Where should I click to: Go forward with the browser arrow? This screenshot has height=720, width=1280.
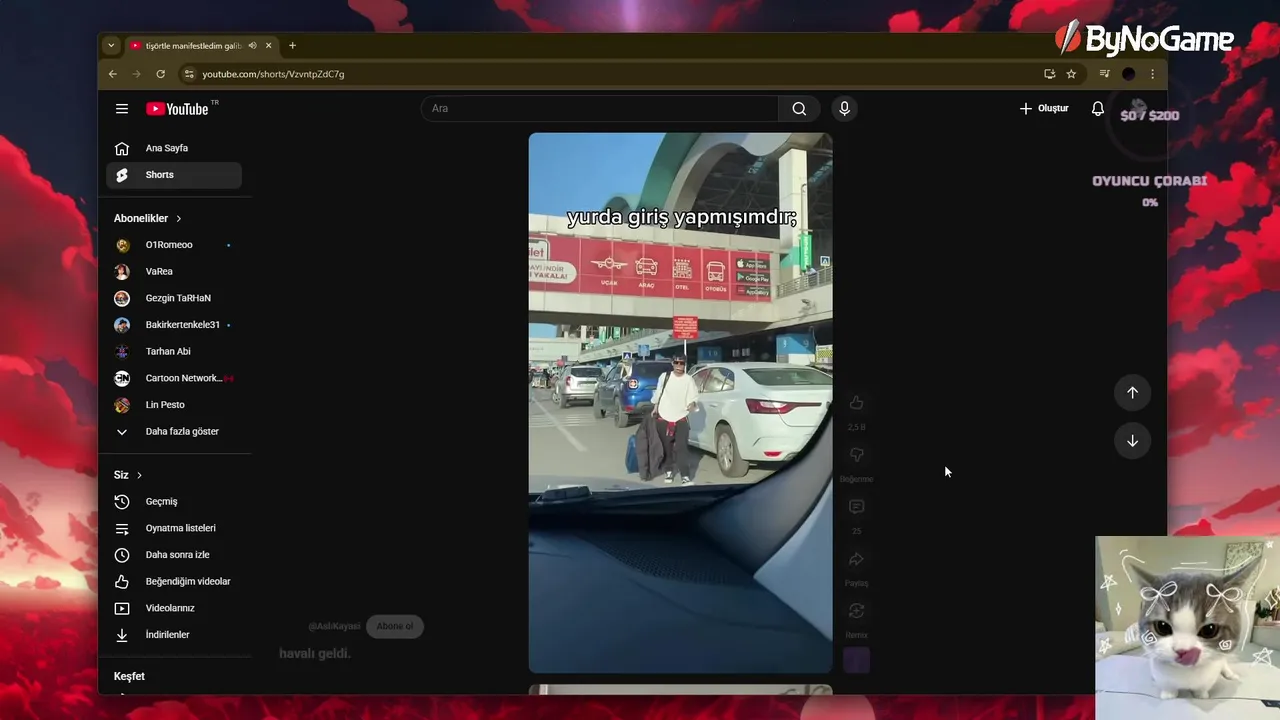[137, 74]
